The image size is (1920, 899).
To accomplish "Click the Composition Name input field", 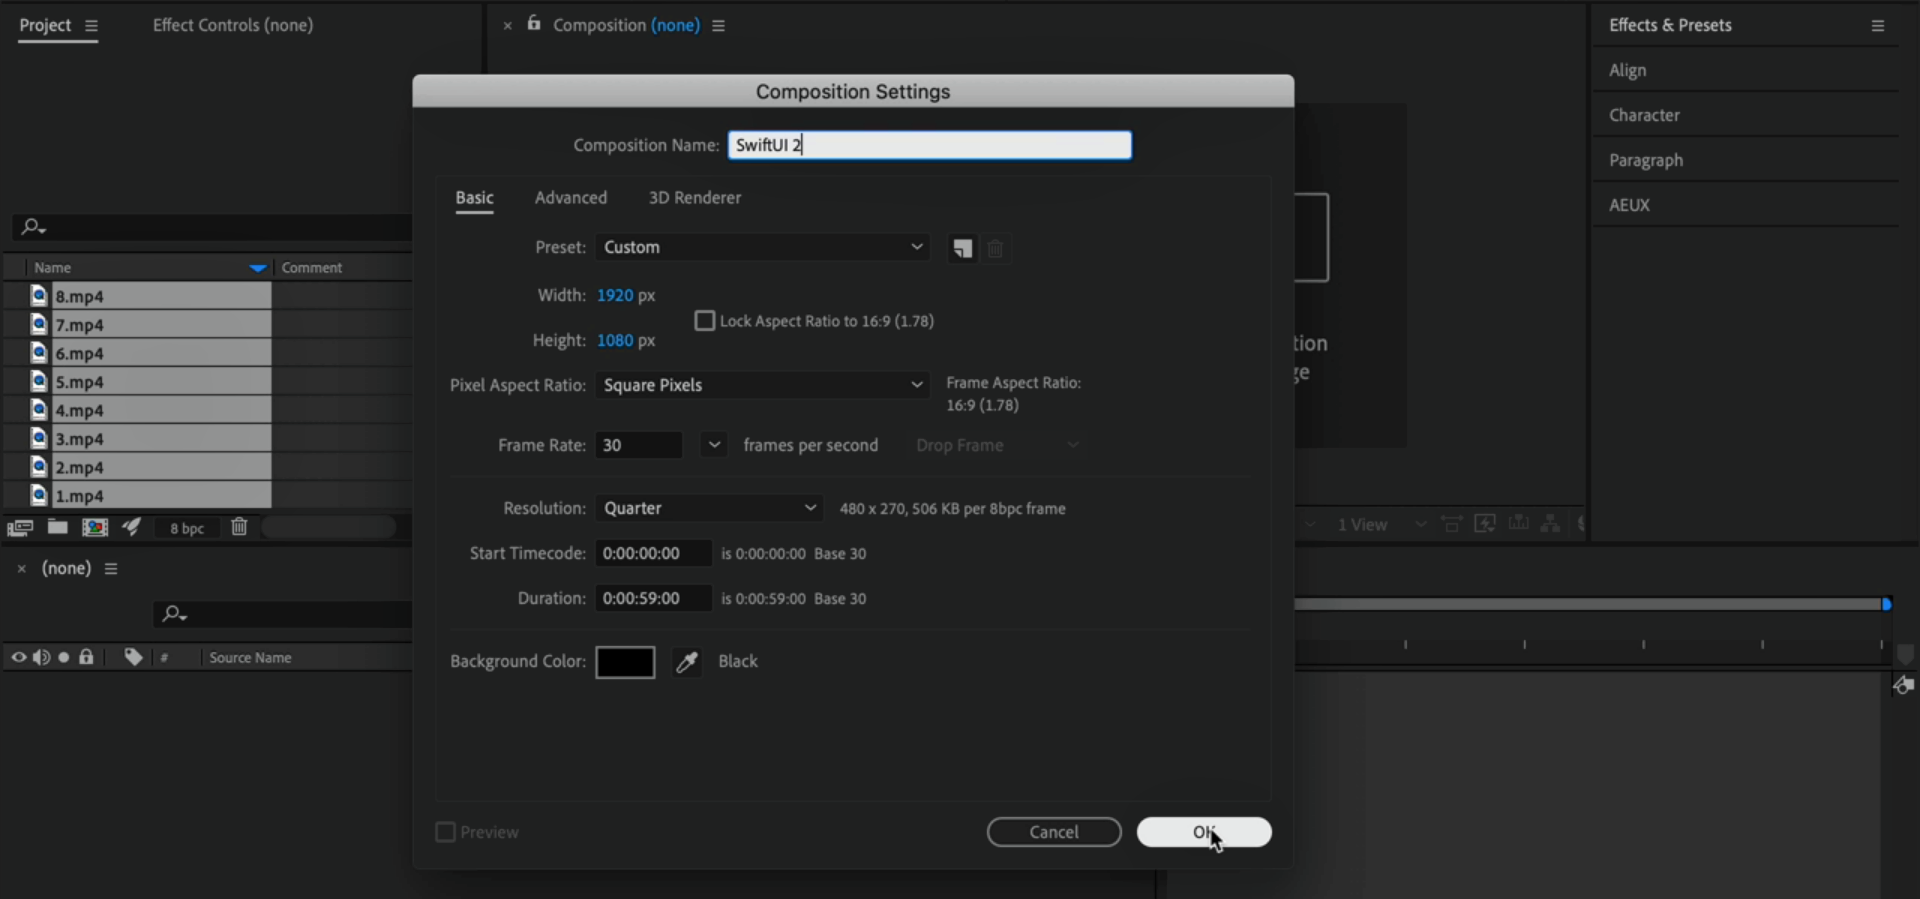I will 930,145.
